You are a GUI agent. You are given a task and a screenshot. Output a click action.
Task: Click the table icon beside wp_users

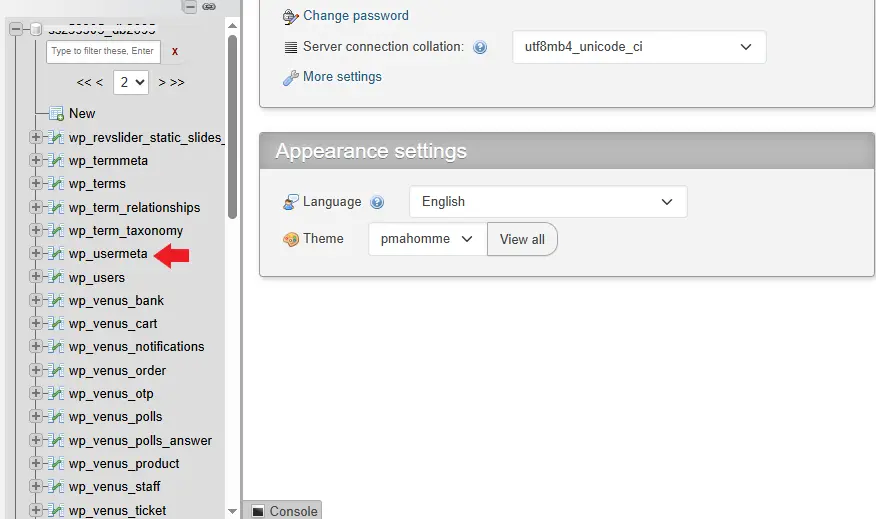pos(56,277)
